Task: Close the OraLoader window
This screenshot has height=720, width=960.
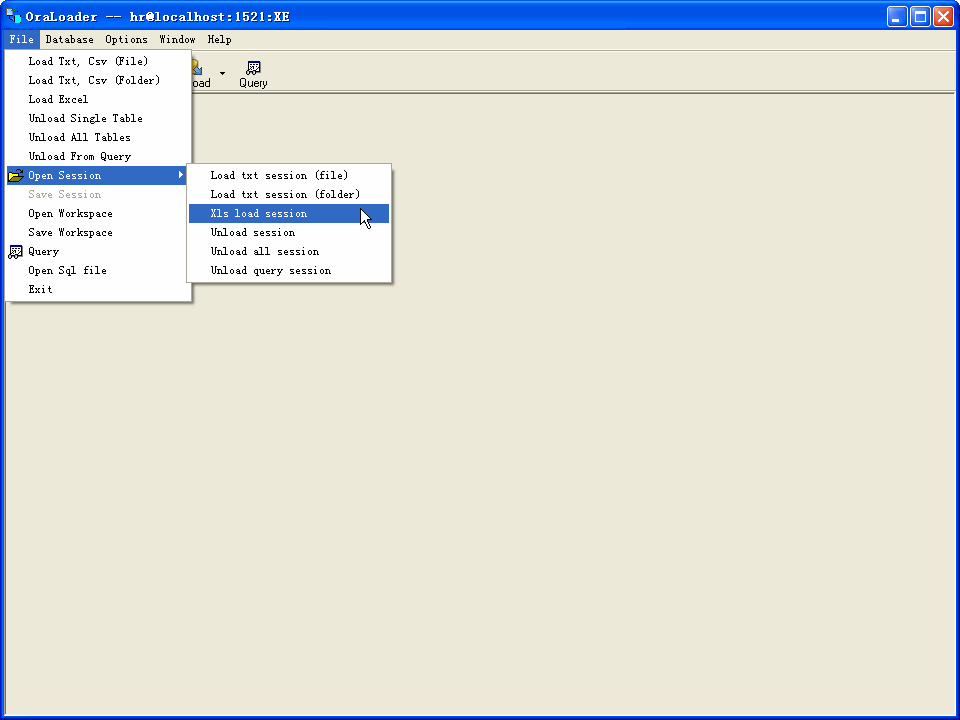Action: pyautogui.click(x=943, y=17)
